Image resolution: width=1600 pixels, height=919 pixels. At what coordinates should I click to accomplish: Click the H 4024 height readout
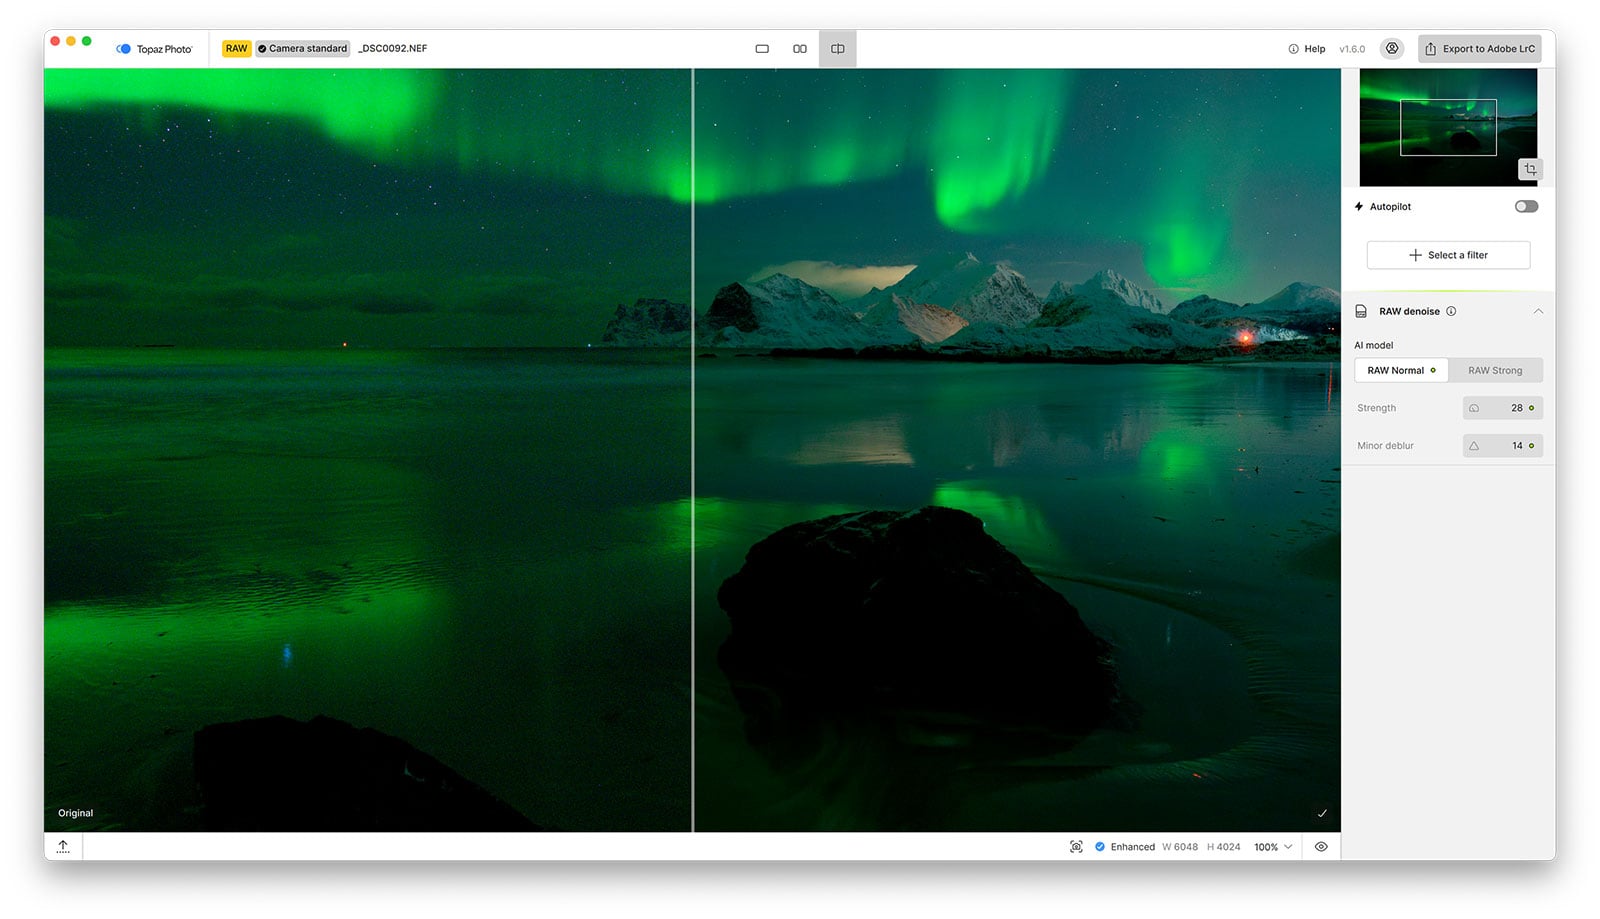tap(1223, 847)
